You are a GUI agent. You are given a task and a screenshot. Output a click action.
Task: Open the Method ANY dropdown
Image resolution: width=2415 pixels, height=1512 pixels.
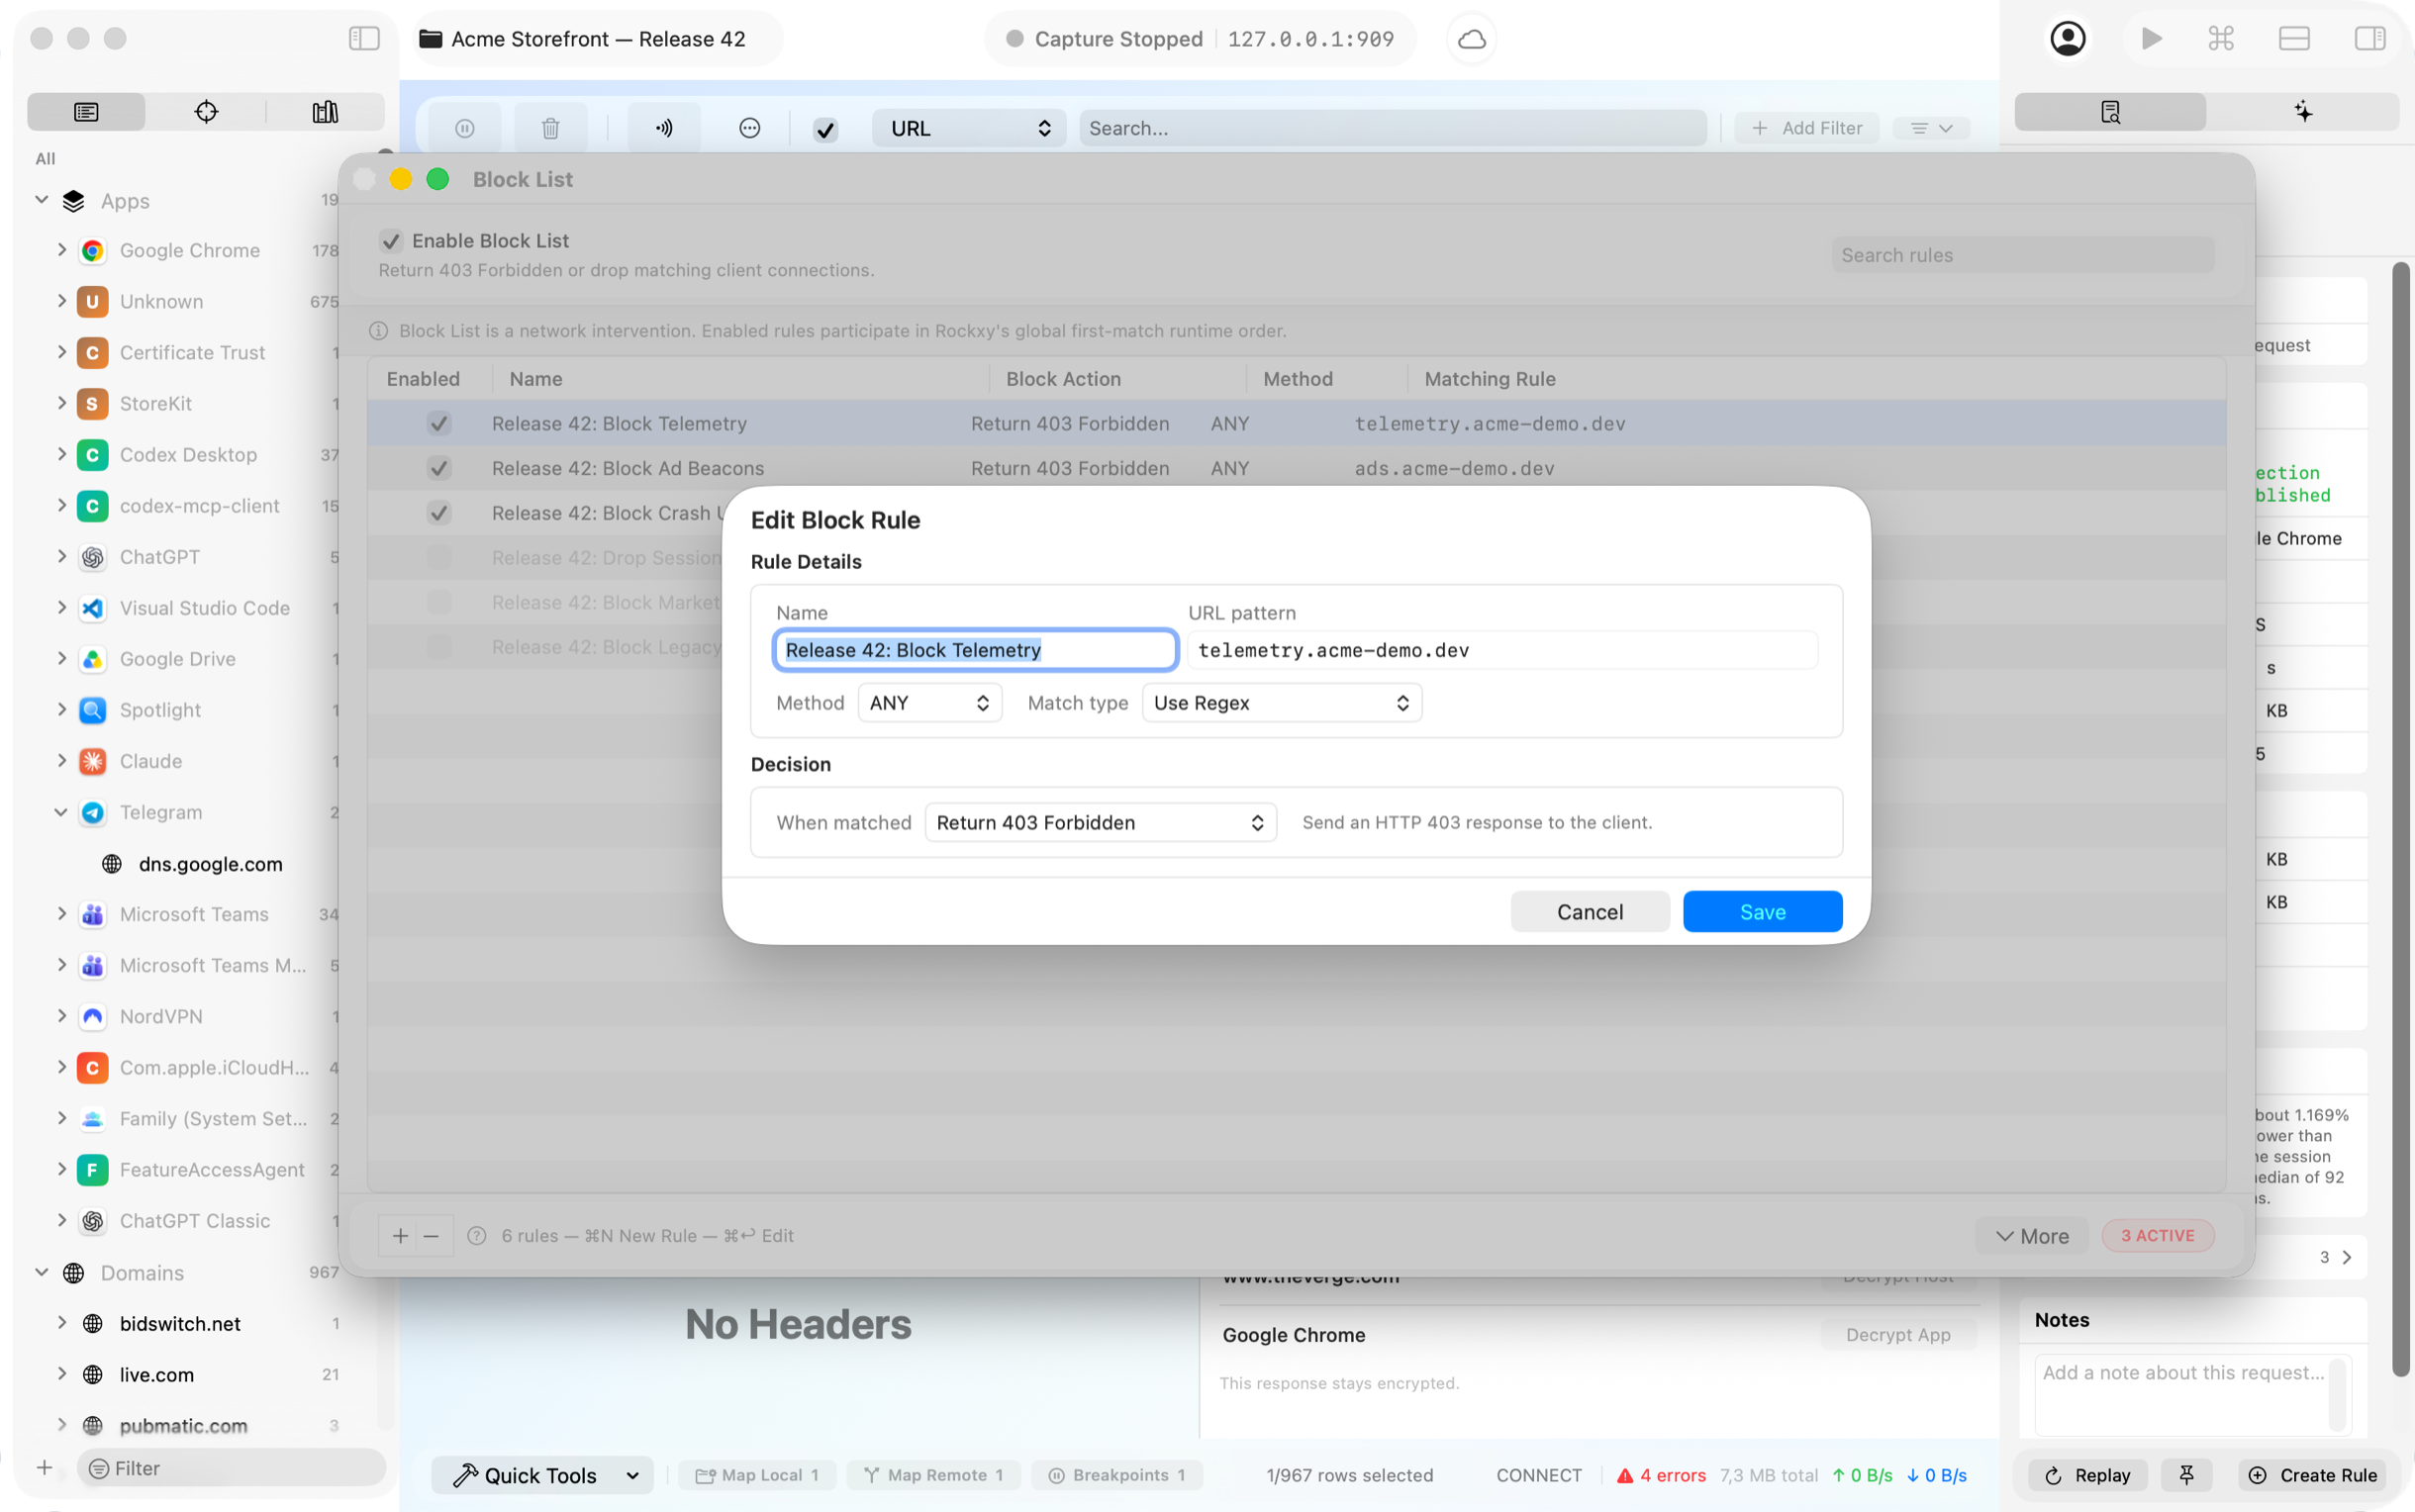click(x=930, y=703)
